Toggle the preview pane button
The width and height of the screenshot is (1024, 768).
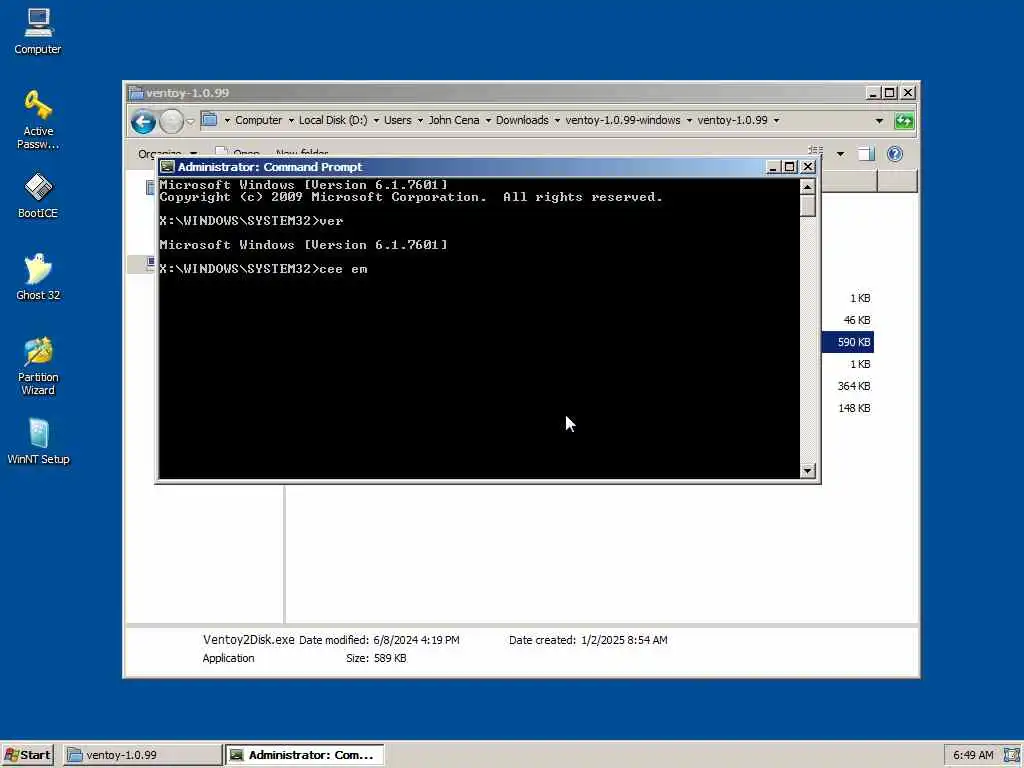(x=866, y=154)
